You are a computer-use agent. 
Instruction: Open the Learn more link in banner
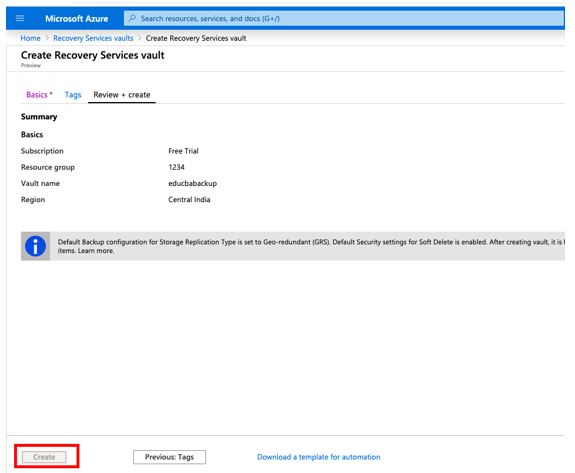(x=96, y=251)
